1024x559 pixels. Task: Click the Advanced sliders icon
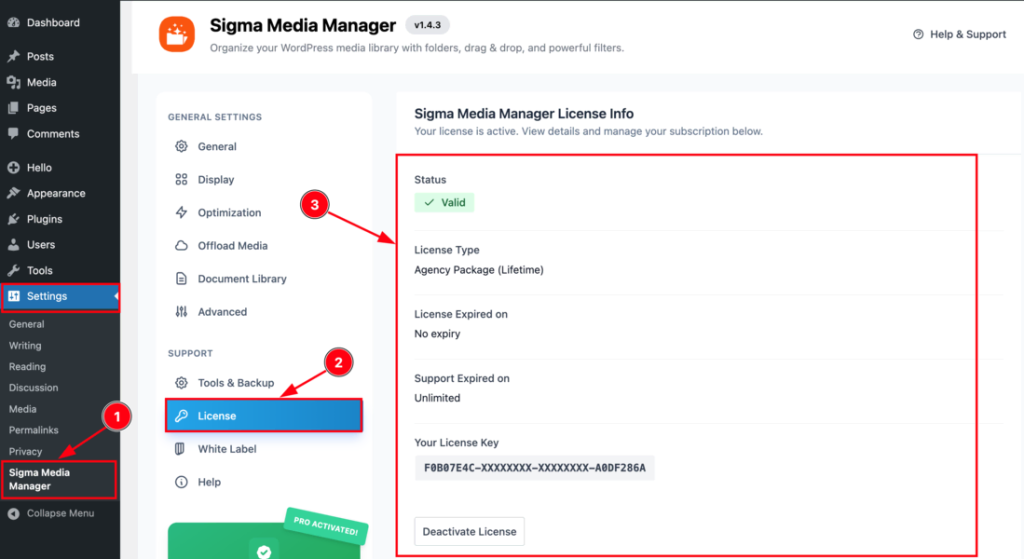[x=182, y=311]
